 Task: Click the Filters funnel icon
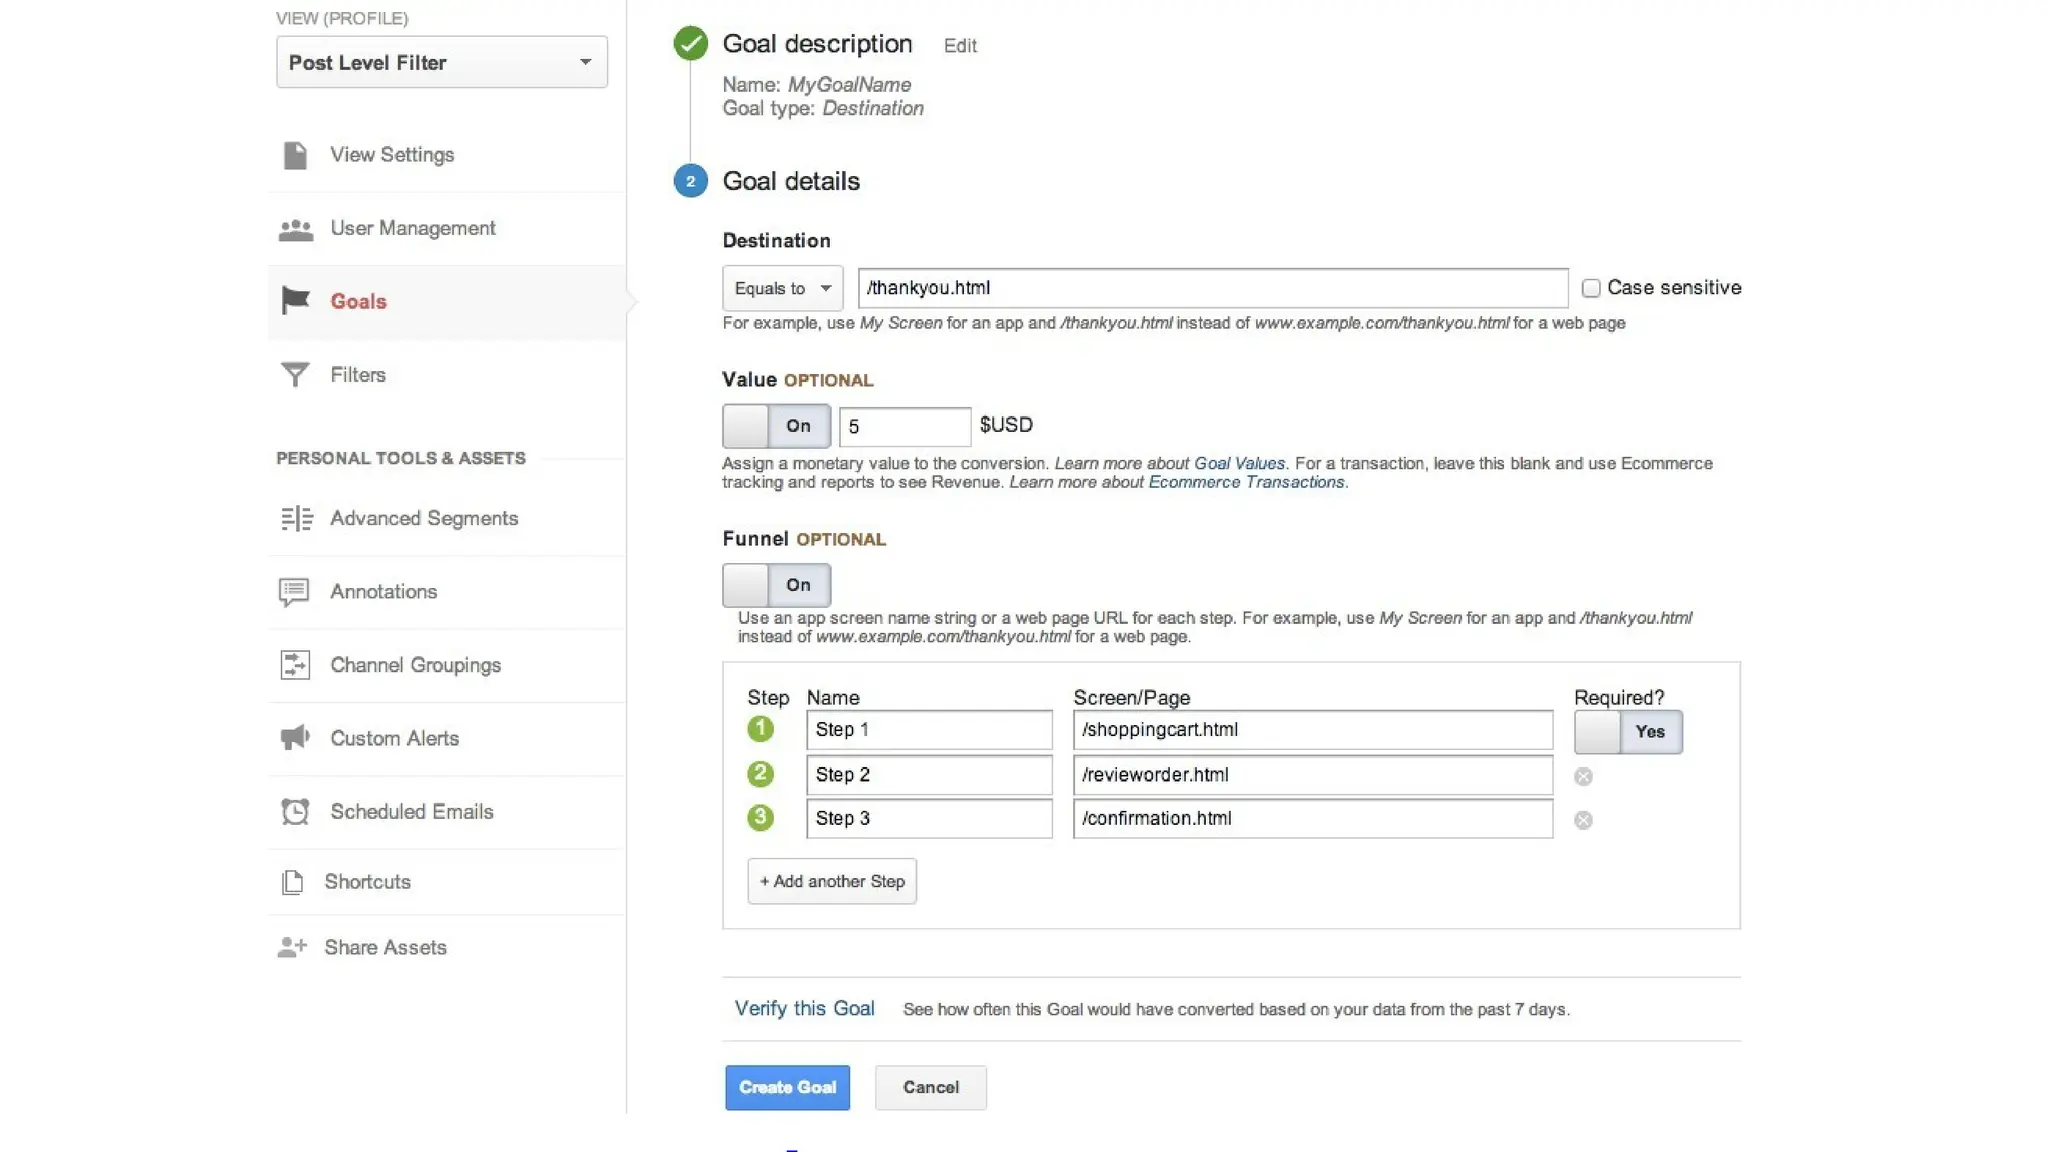[x=295, y=375]
